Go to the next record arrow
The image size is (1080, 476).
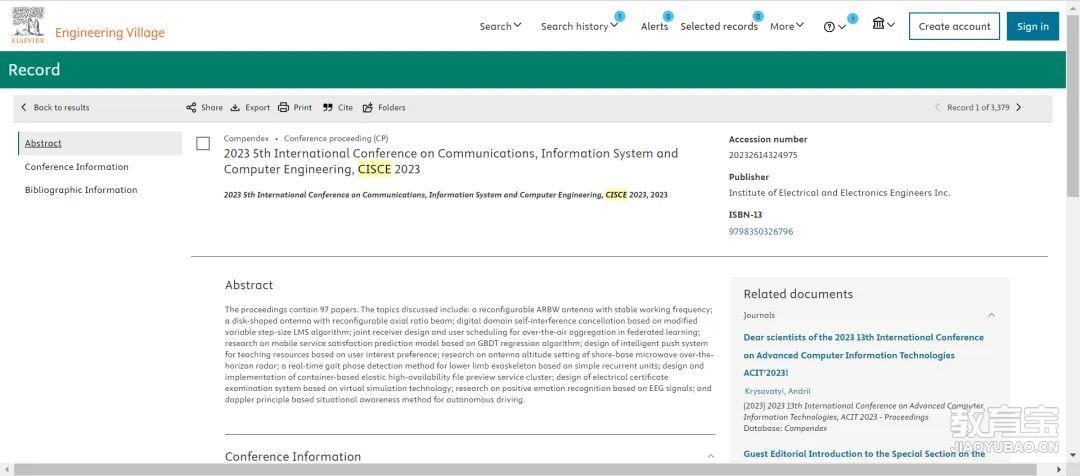click(x=1019, y=107)
